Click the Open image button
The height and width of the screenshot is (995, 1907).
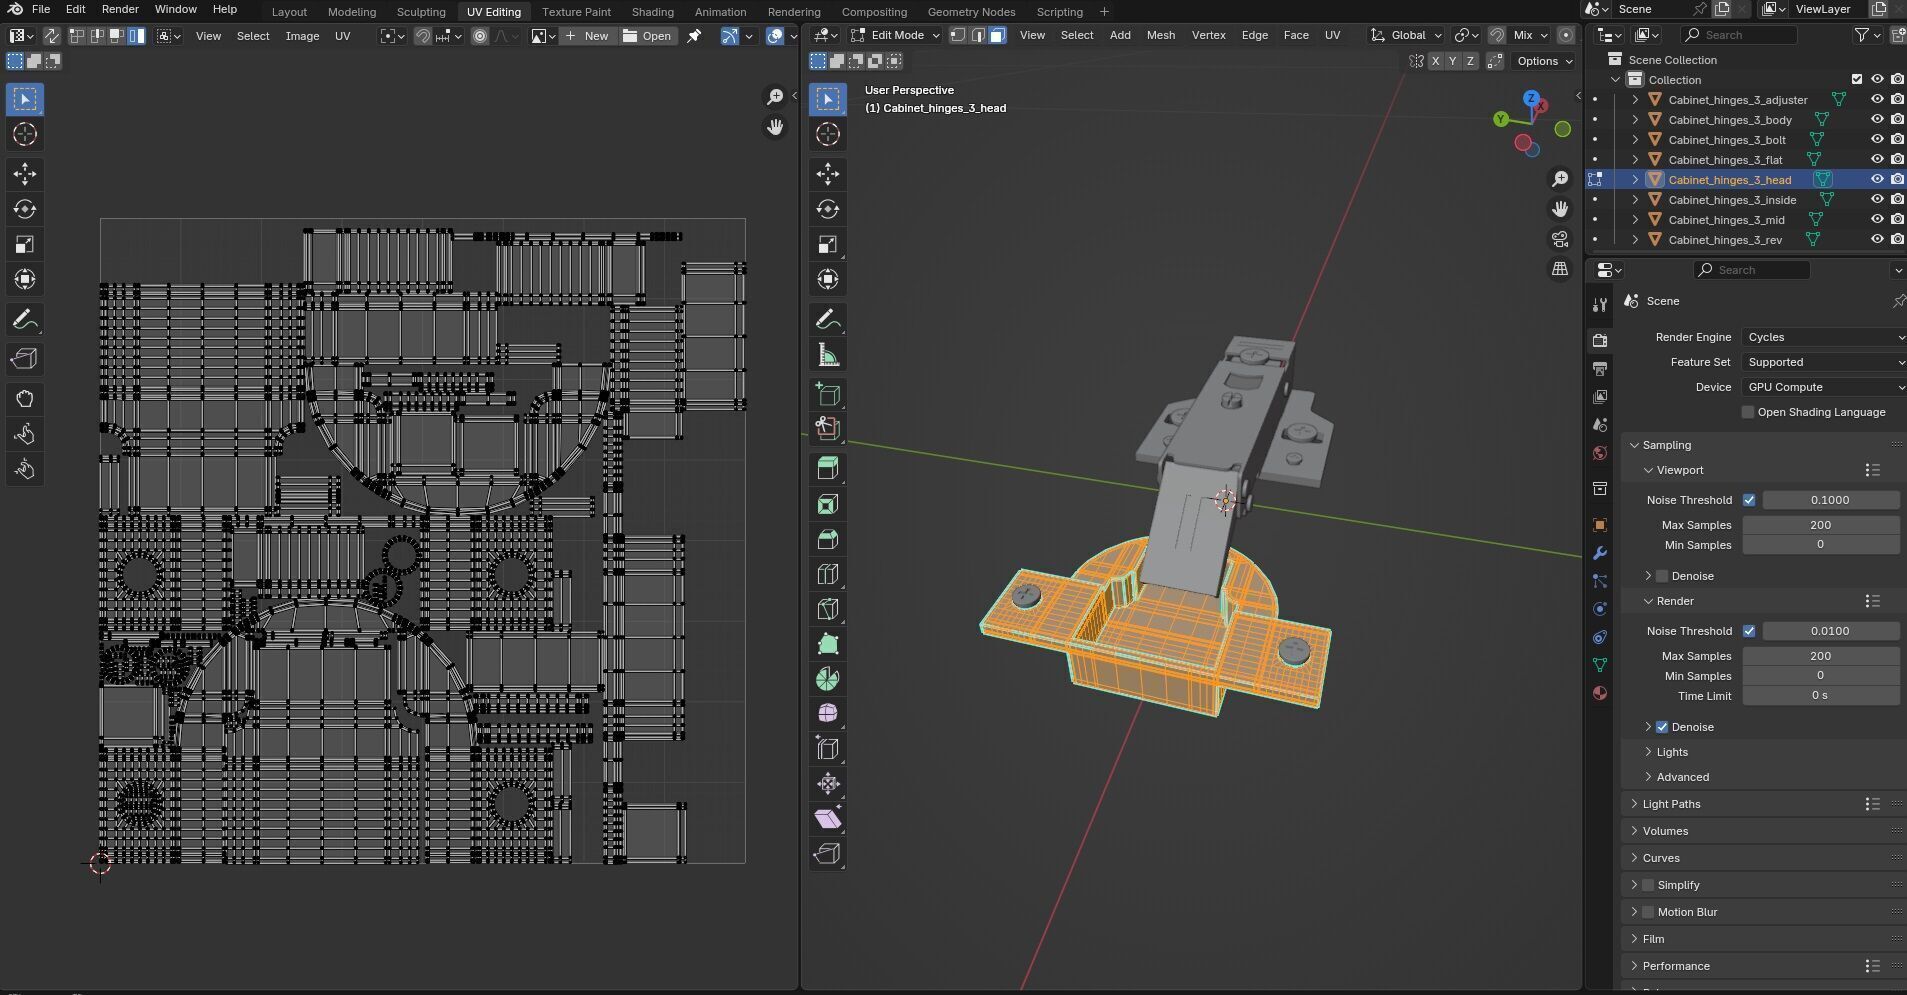click(647, 36)
